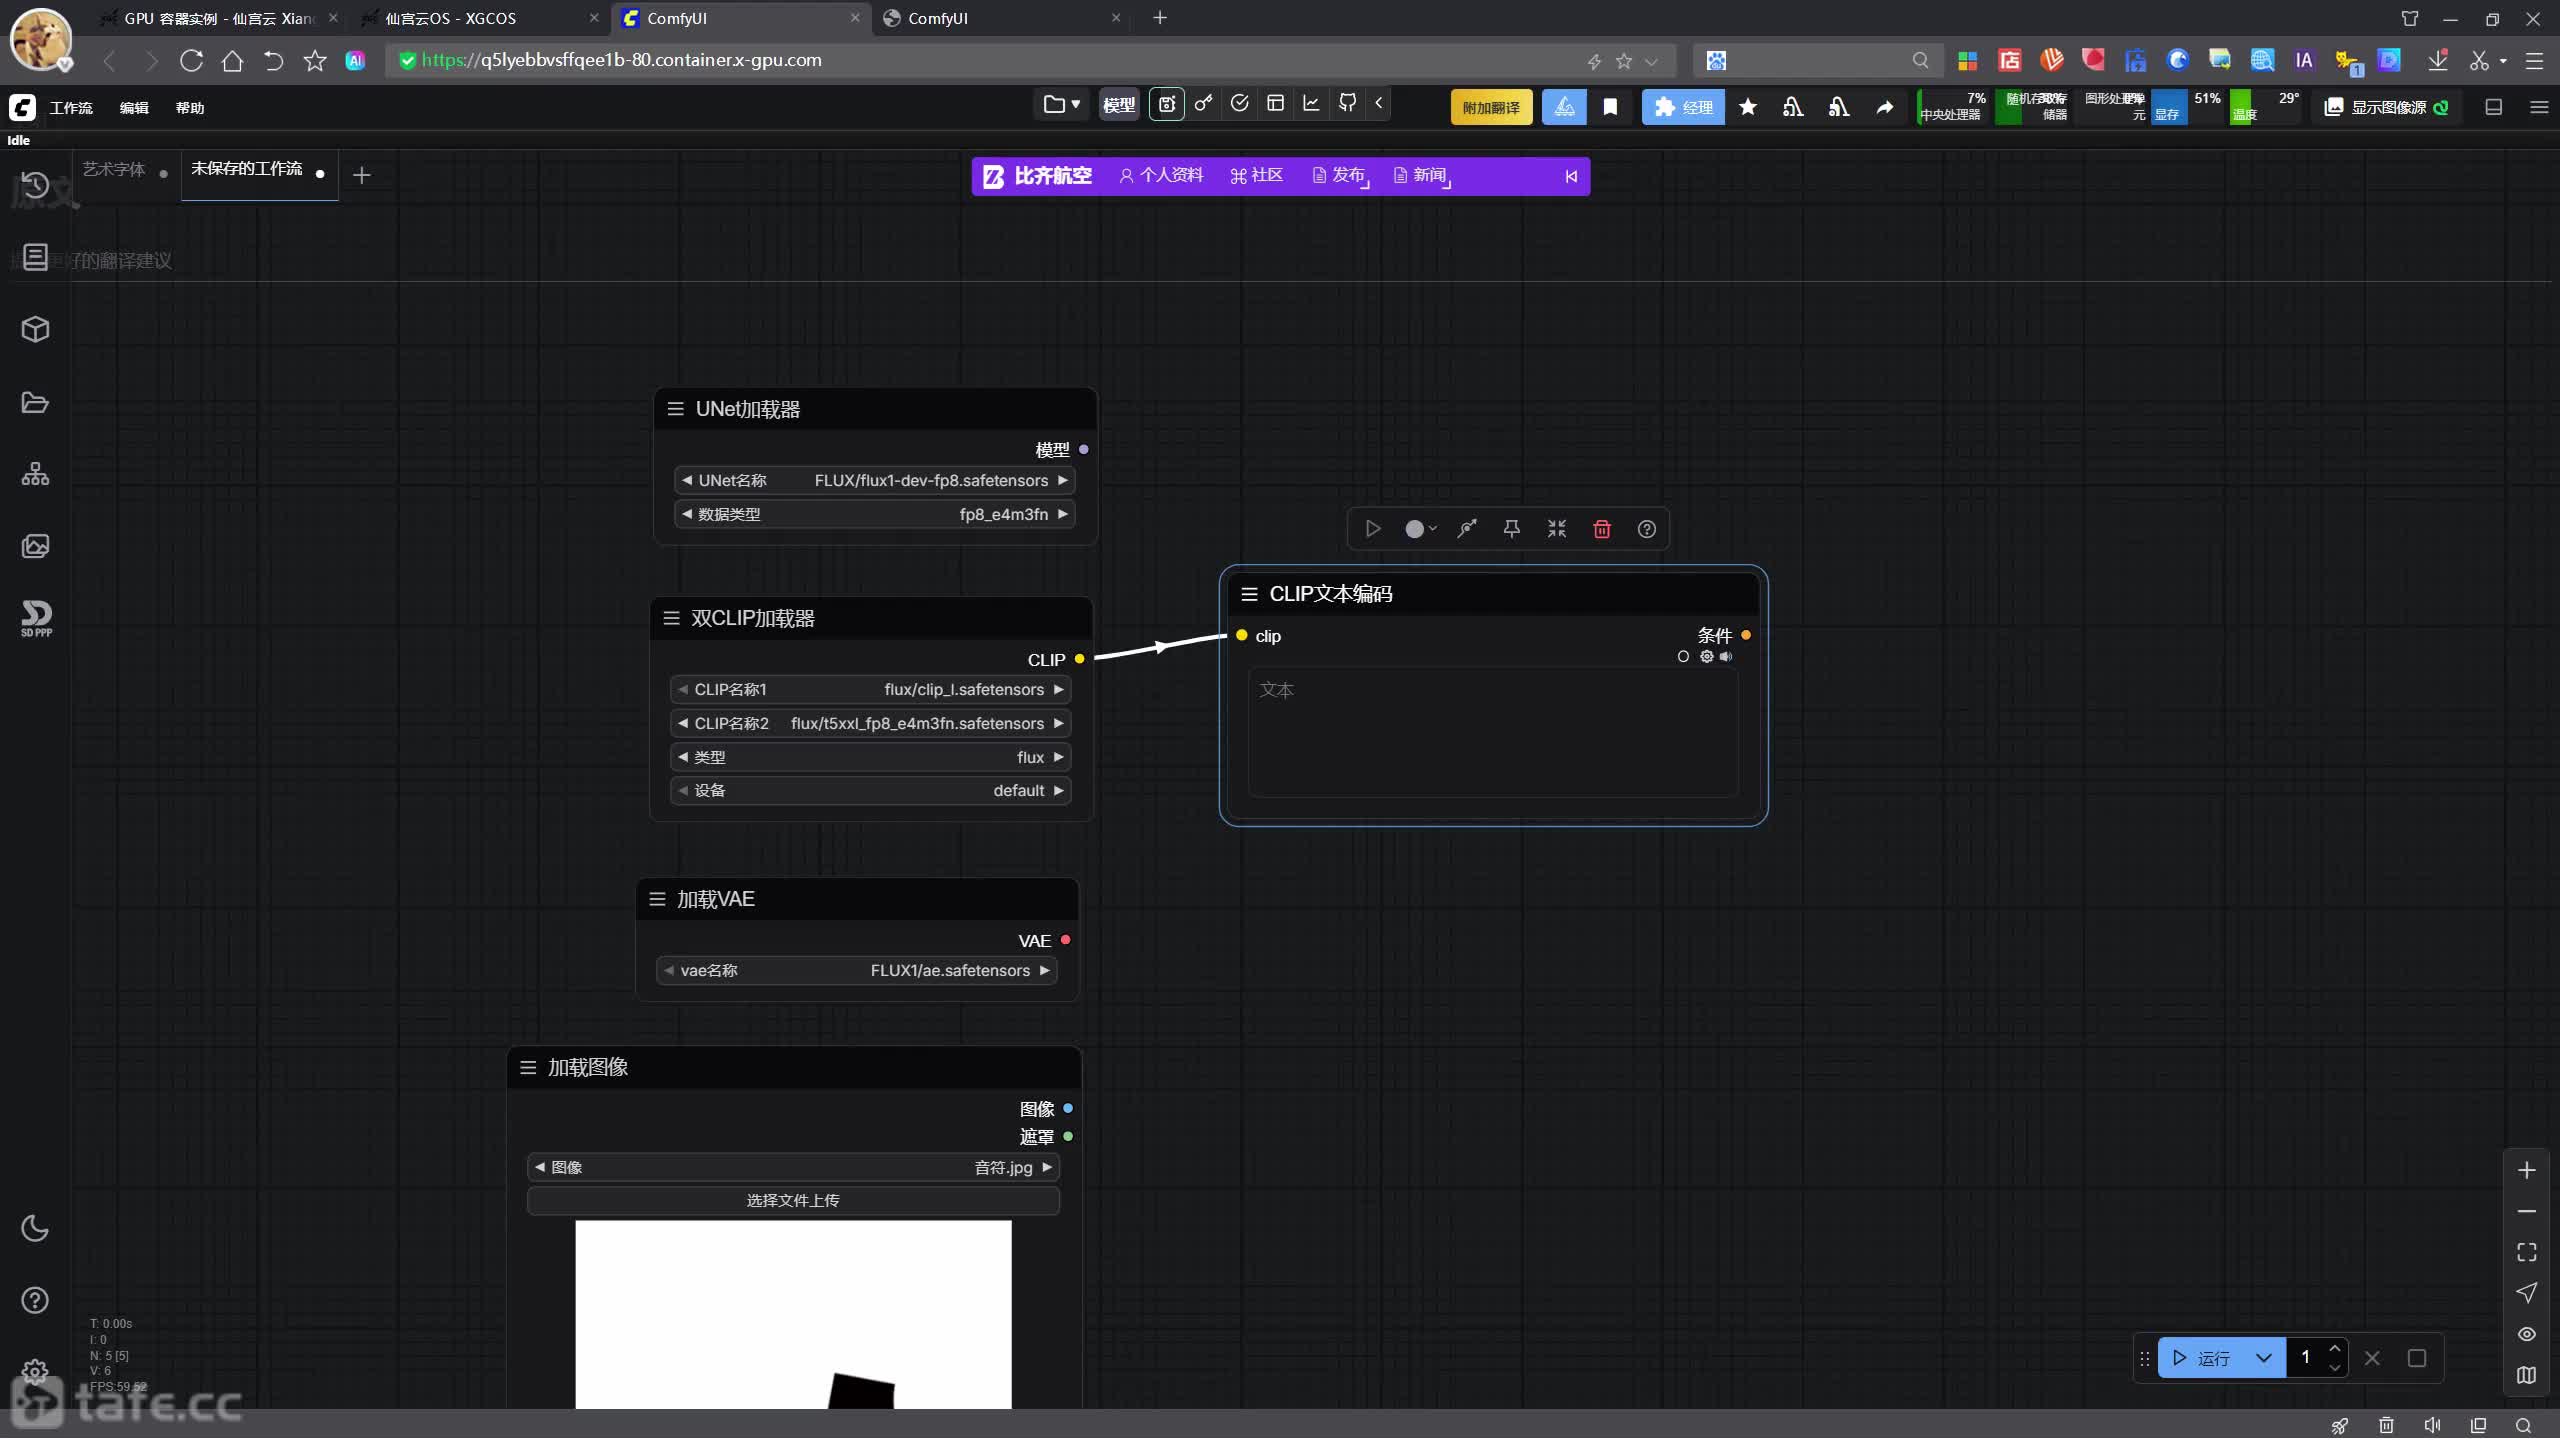
Task: Open the 类型 flux selector
Action: [870, 757]
